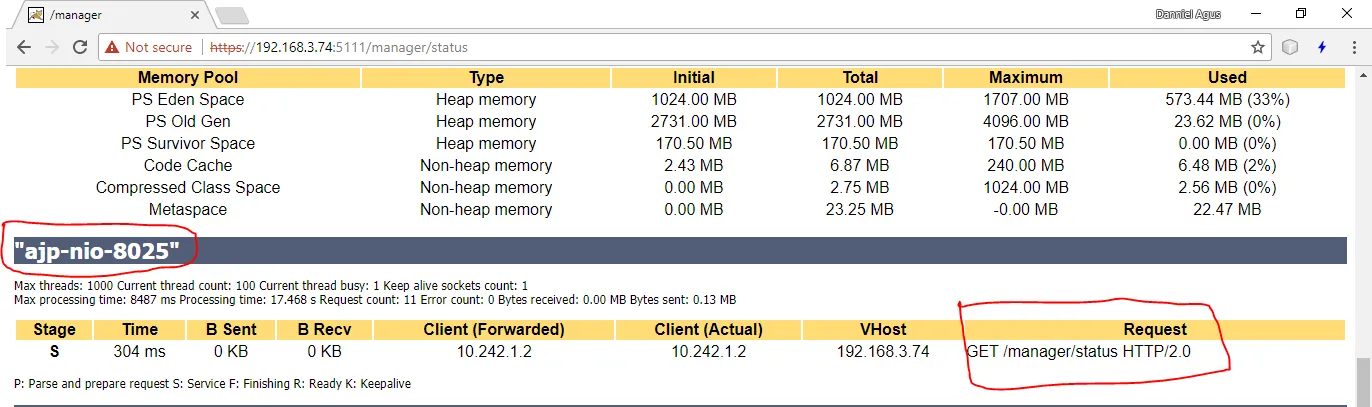Close the /manager tab
Screen dimensions: 1372x407
click(x=193, y=15)
